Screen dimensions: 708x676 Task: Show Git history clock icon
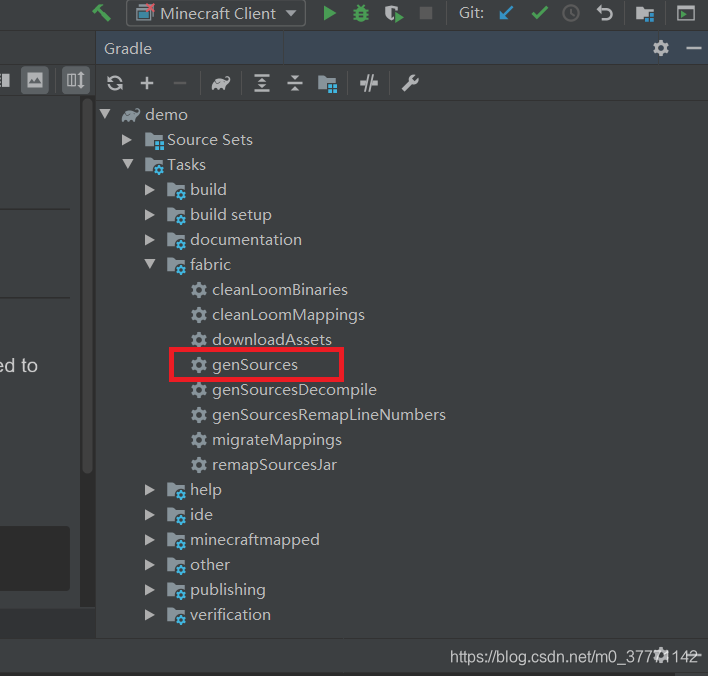[x=571, y=13]
